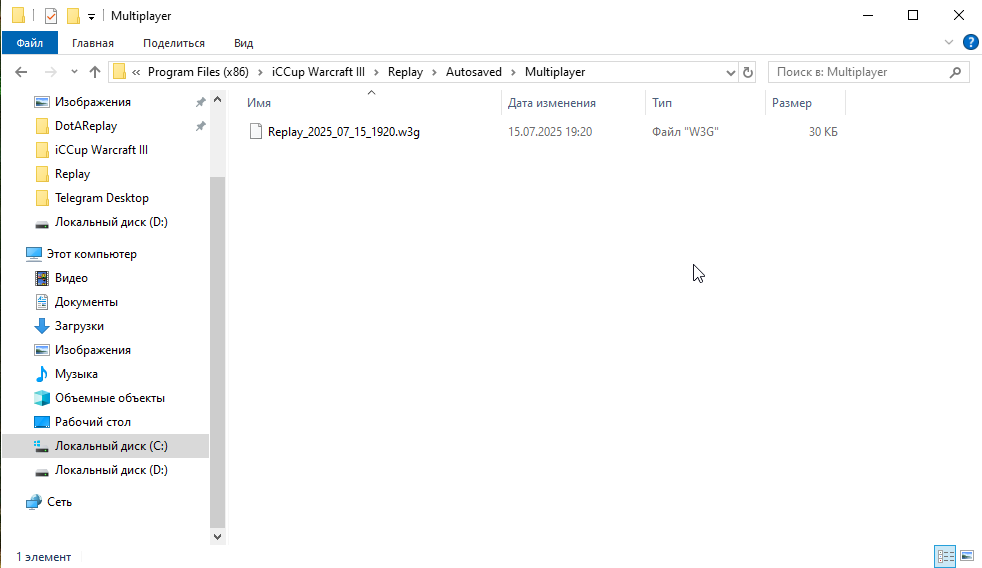Sort by Дата изменения column header

coord(572,103)
